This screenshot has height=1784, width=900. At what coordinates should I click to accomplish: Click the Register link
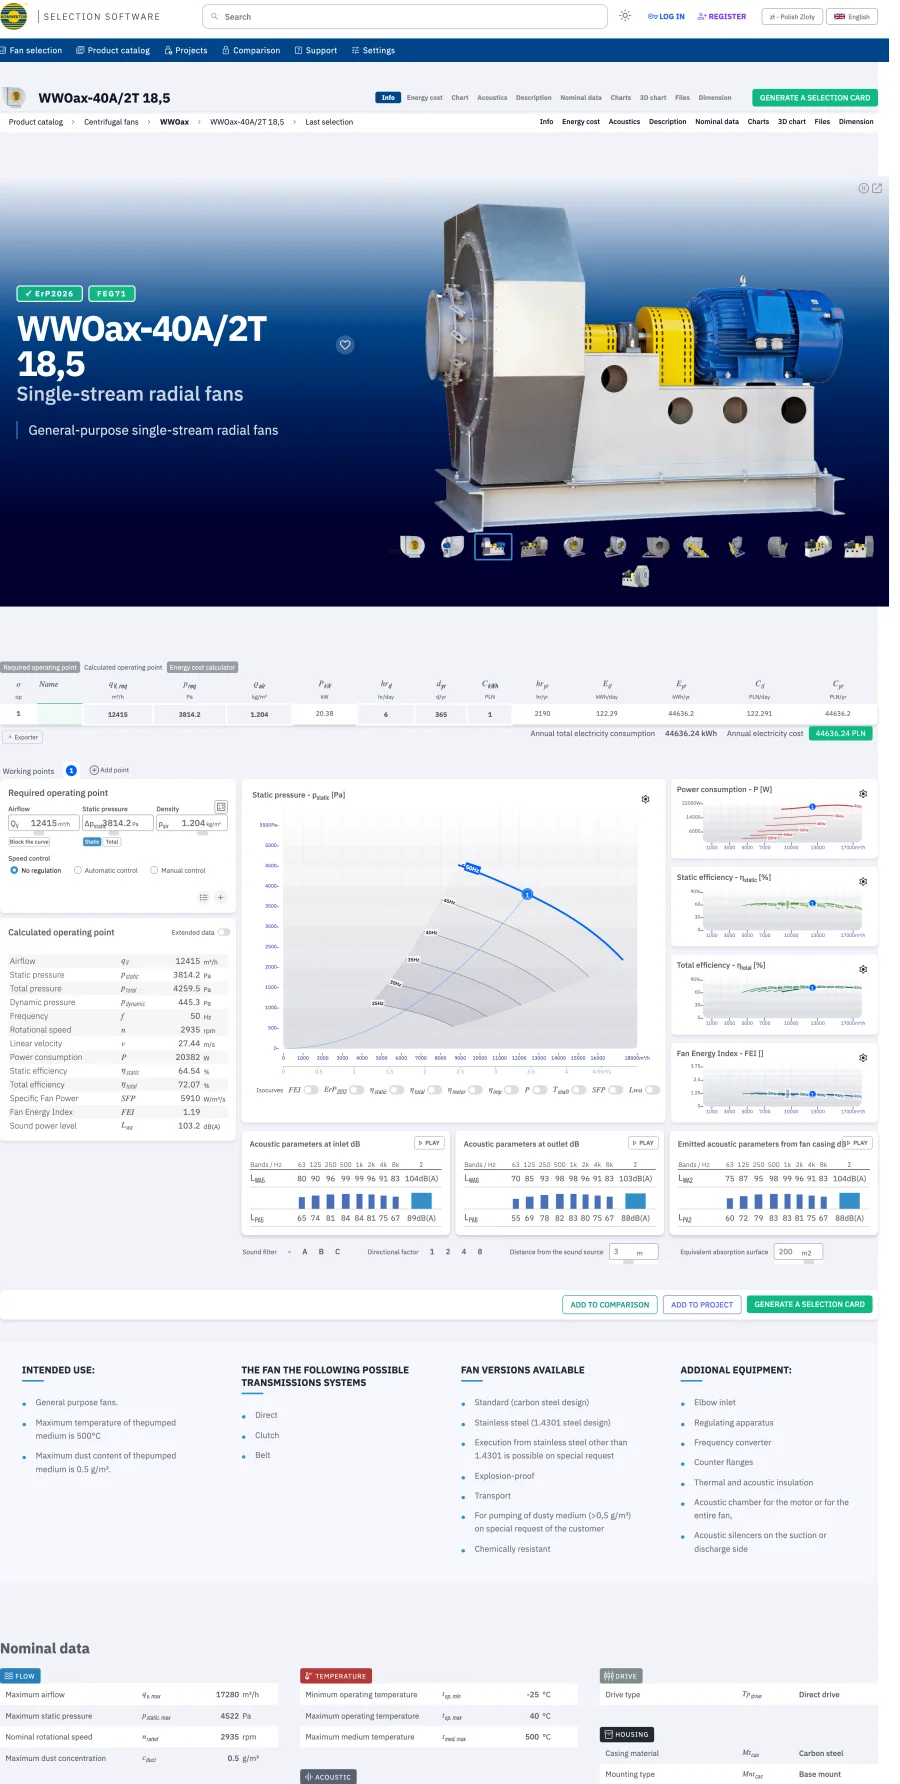click(722, 17)
